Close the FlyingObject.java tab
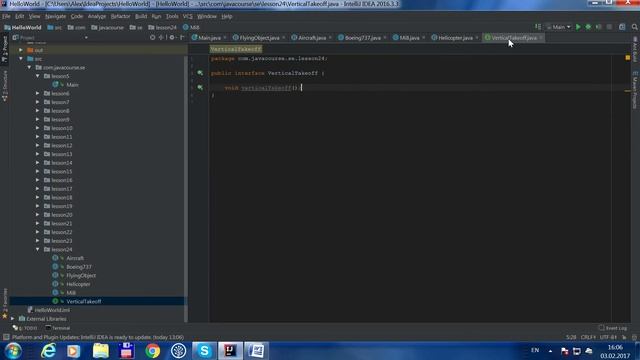Viewport: 640px width, 360px height. coord(284,38)
